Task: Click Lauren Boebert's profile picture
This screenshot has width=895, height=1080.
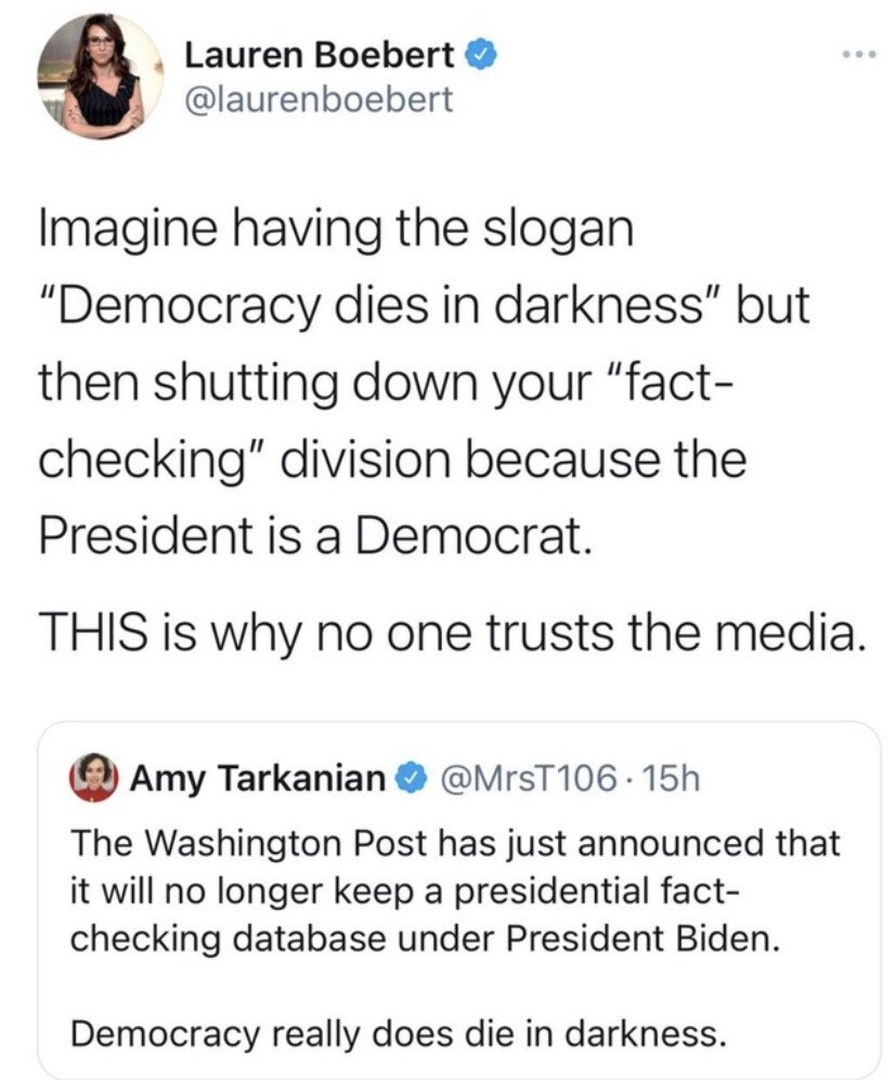Action: 99,77
